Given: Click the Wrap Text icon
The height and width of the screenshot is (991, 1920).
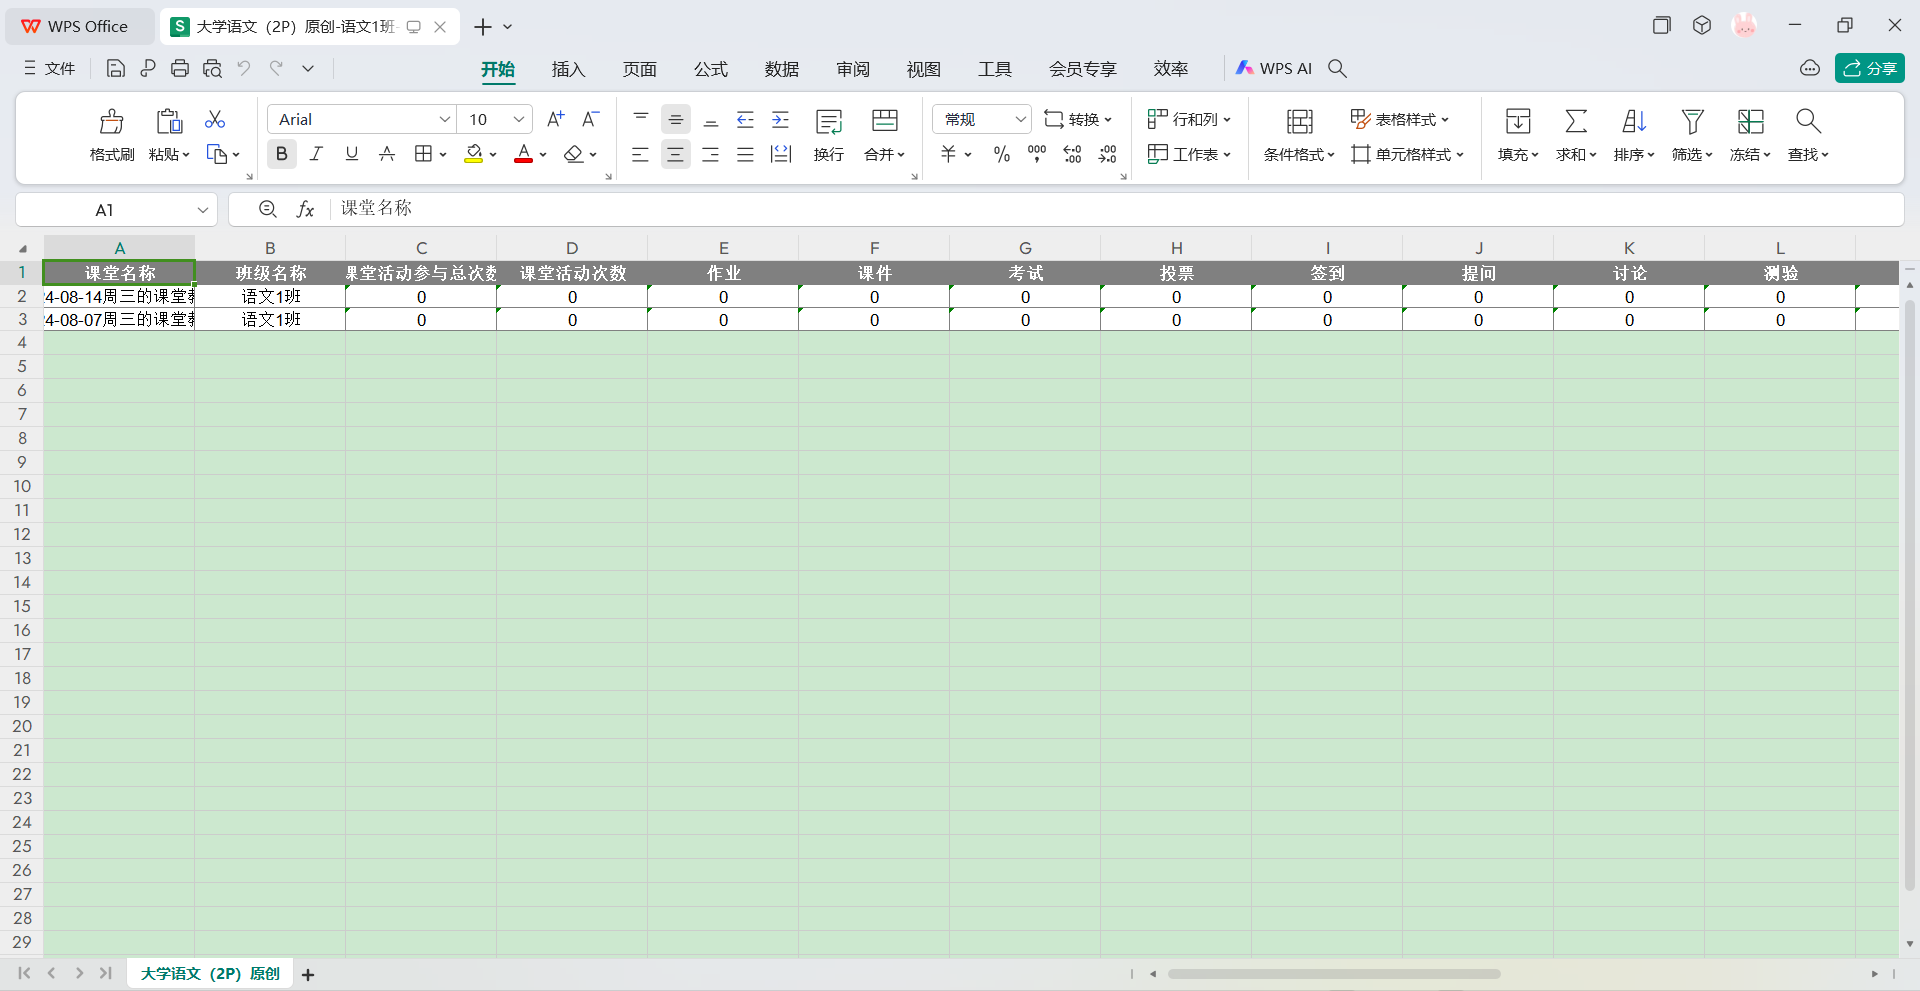Looking at the screenshot, I should coord(828,122).
